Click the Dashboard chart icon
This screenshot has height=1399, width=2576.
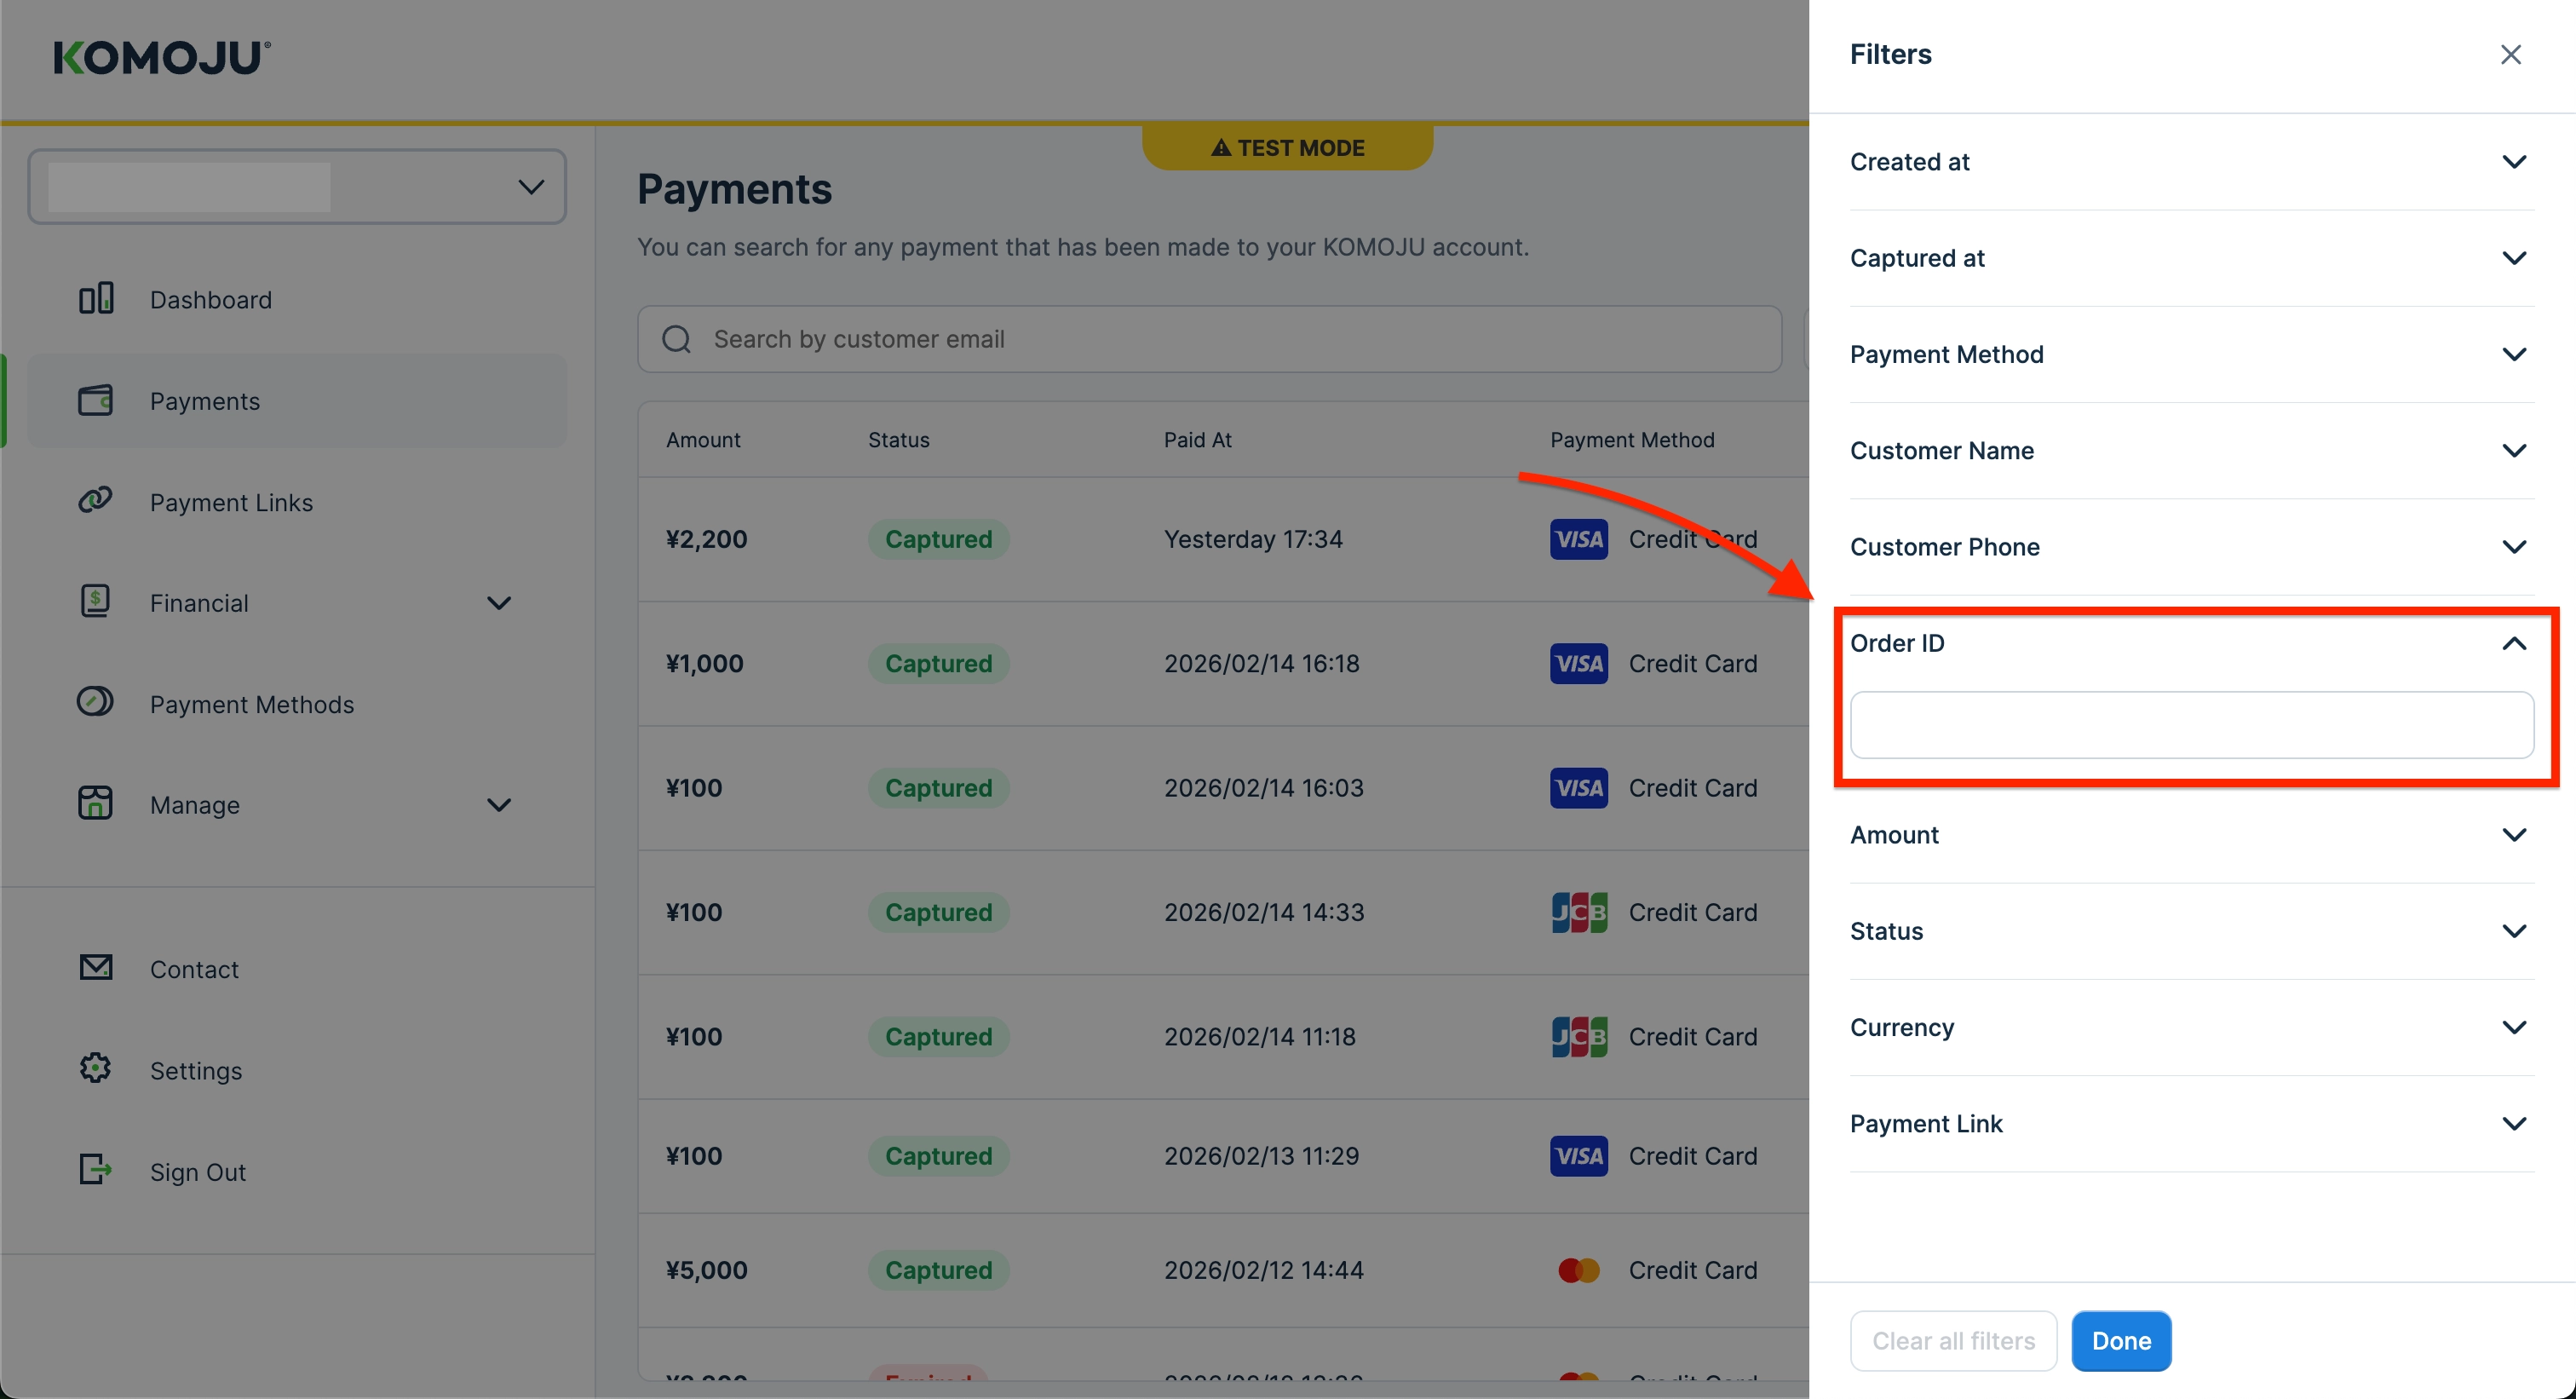tap(96, 298)
